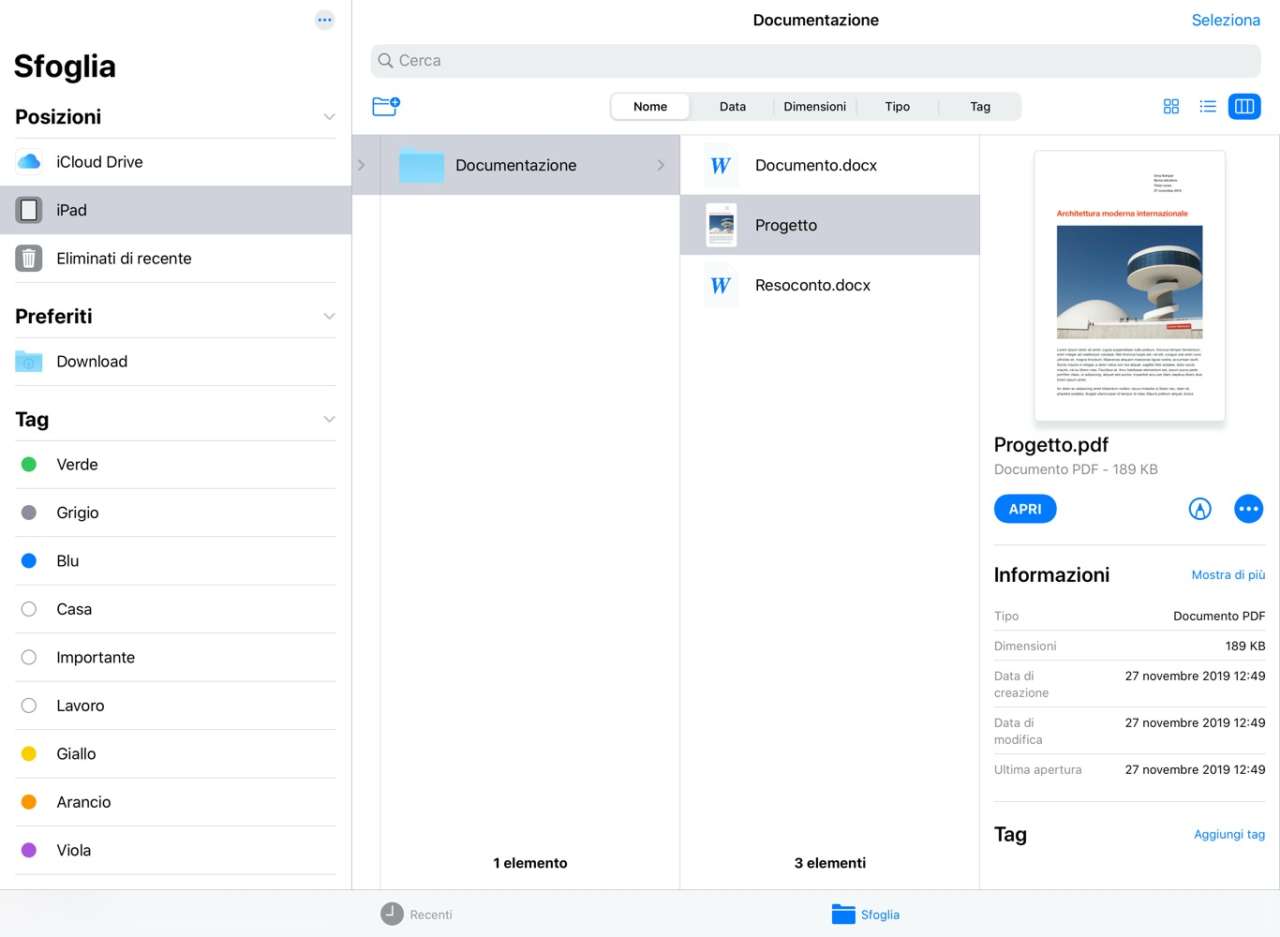The width and height of the screenshot is (1280, 937).
Task: Tap the Progetto file thumbnail icon
Action: (x=721, y=225)
